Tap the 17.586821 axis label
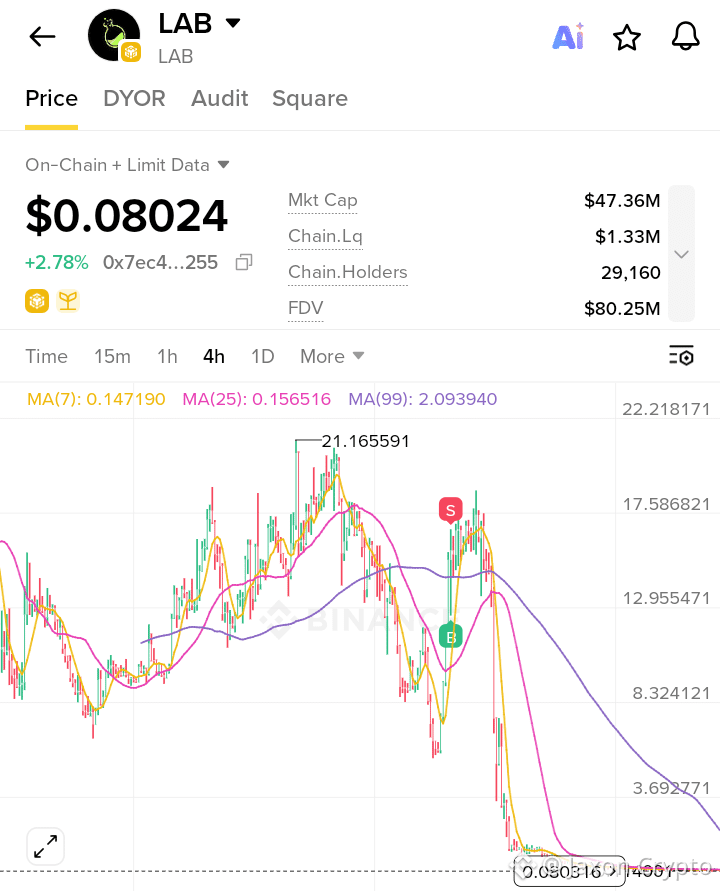 pyautogui.click(x=666, y=504)
